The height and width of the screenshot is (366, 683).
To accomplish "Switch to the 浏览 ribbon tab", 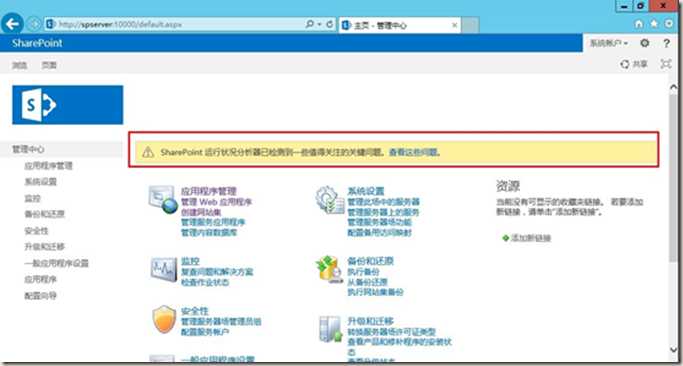I will pyautogui.click(x=20, y=65).
